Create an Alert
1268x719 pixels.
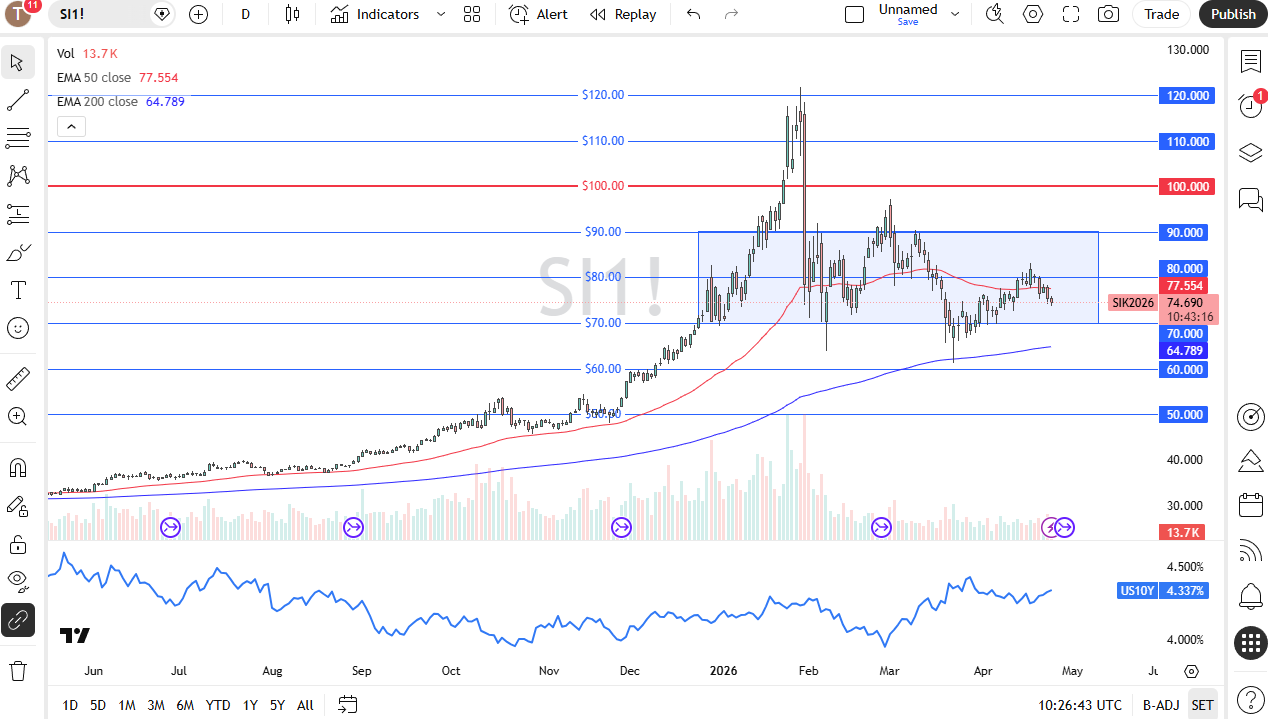538,14
